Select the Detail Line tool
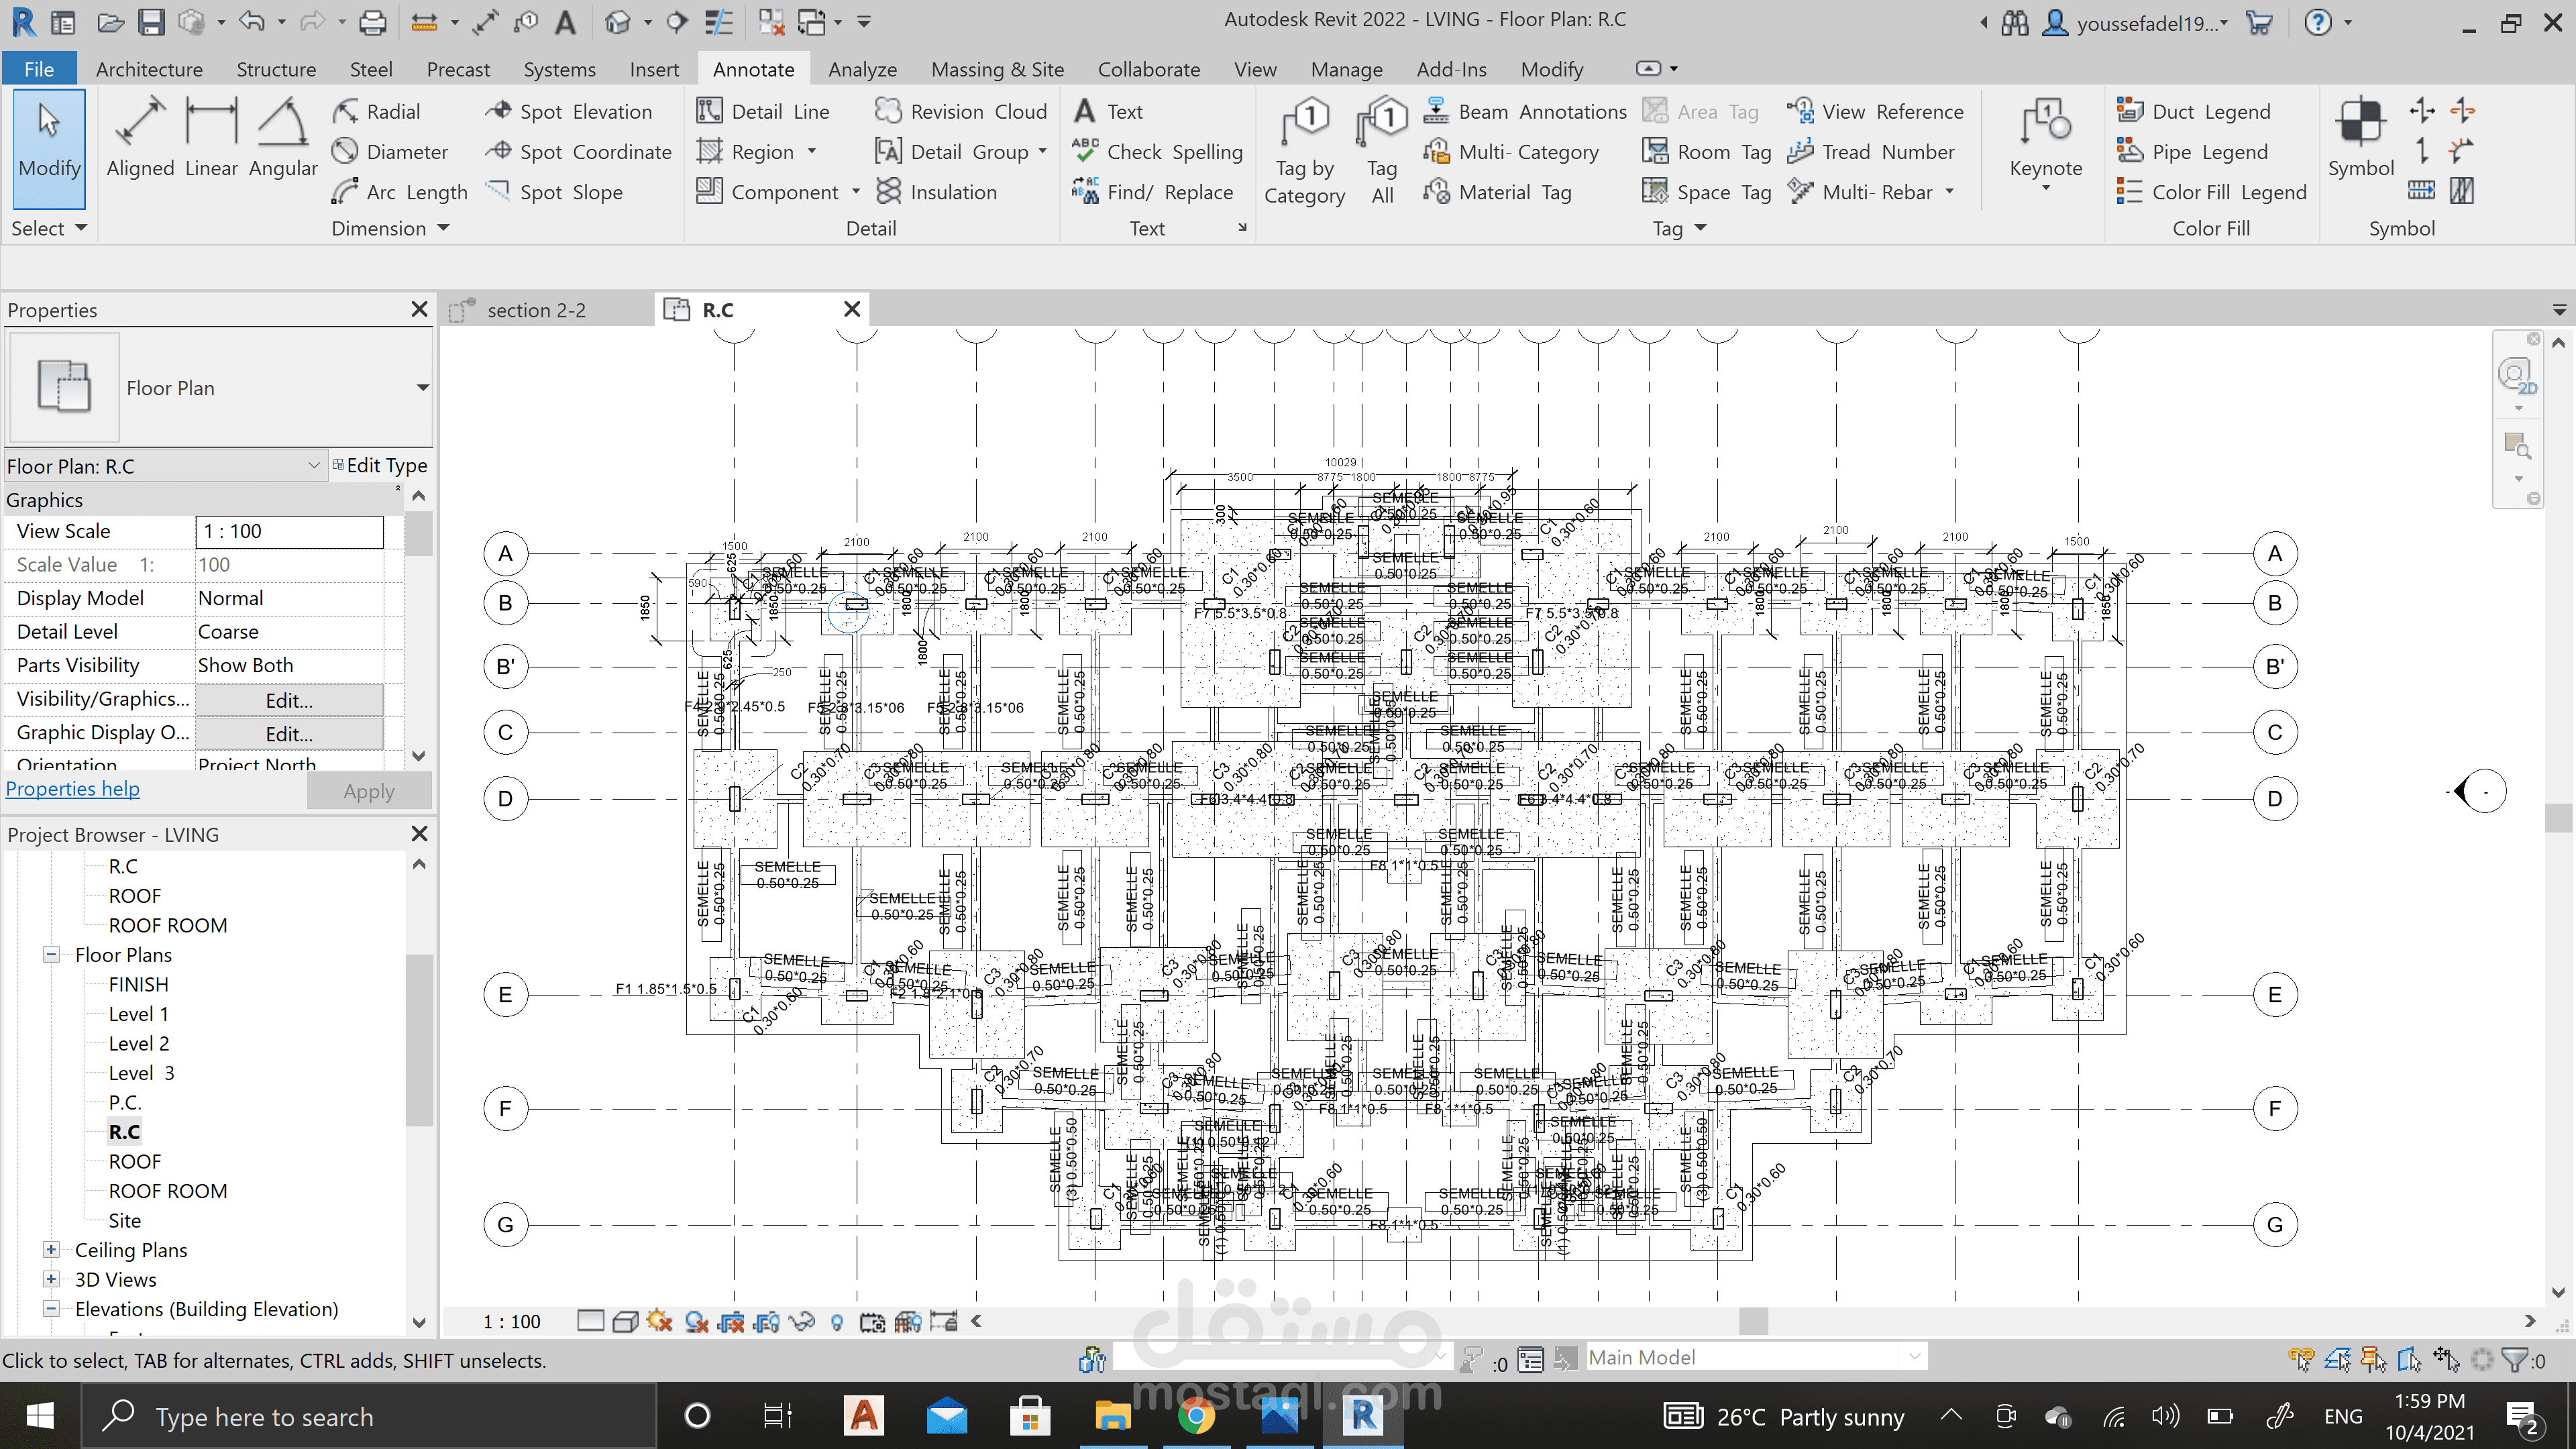This screenshot has height=1449, width=2576. pyautogui.click(x=764, y=111)
